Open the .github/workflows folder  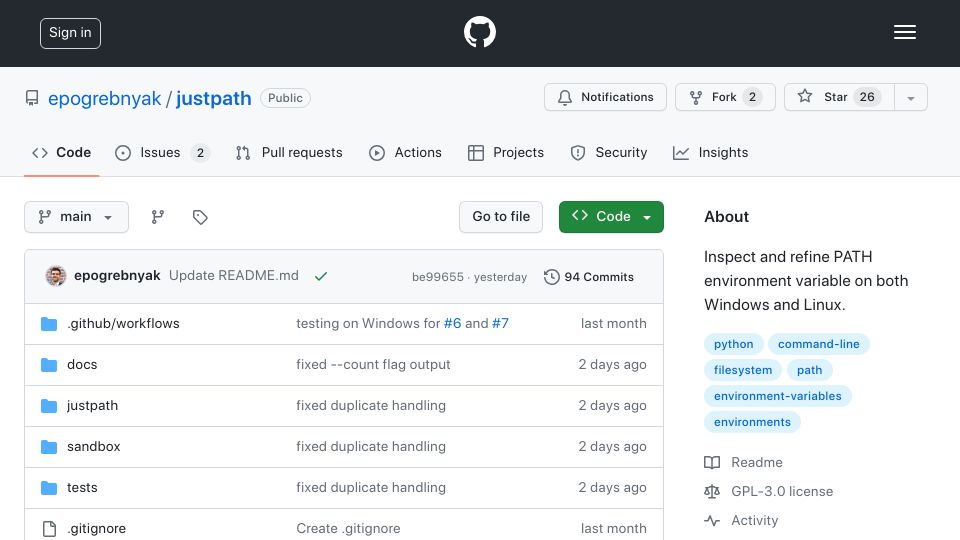coord(123,323)
